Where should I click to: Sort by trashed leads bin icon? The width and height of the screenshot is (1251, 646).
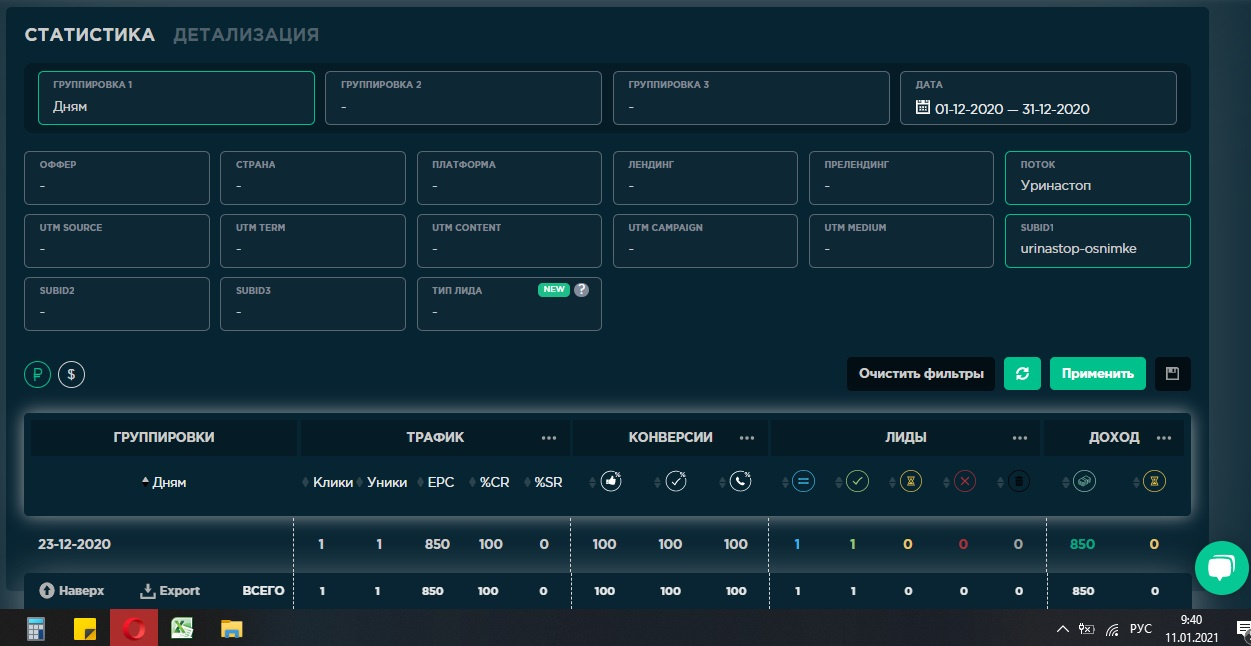(x=1019, y=481)
